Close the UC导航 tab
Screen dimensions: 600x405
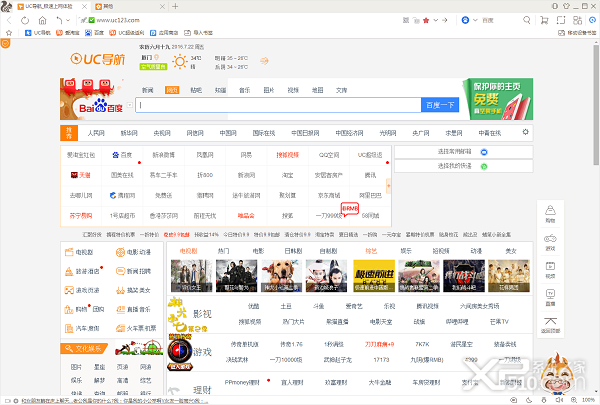click(x=84, y=7)
